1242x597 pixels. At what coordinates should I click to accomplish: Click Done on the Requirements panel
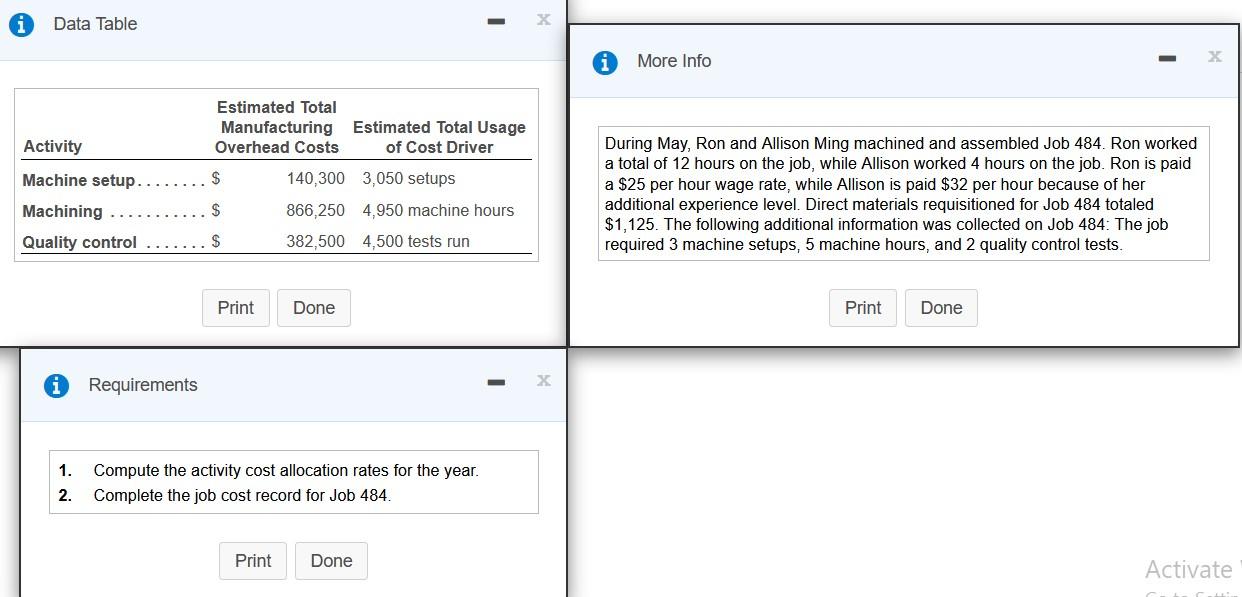click(331, 561)
